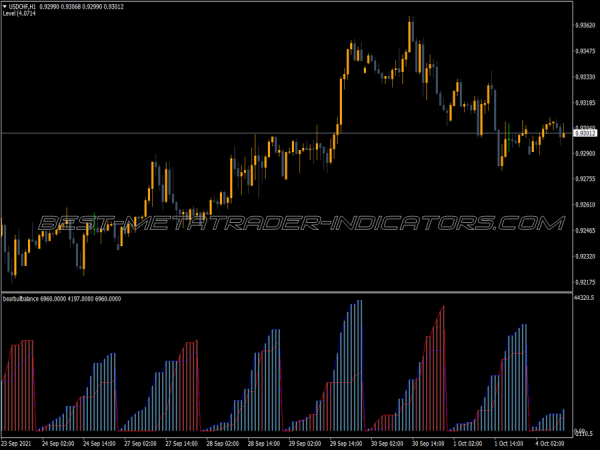Viewport: 600px width, 450px height.
Task: Click the 29 Sep 14:00 time label
Action: click(x=346, y=443)
